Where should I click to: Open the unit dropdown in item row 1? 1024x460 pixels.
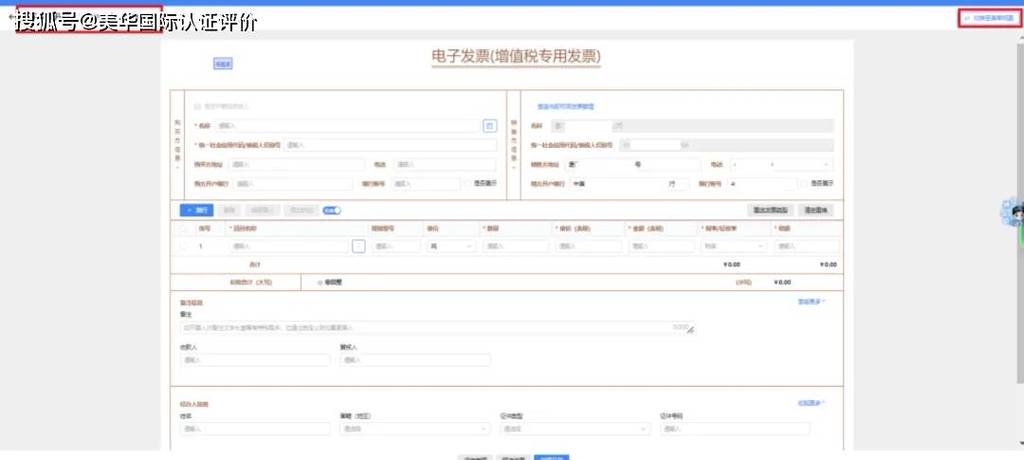coord(451,246)
